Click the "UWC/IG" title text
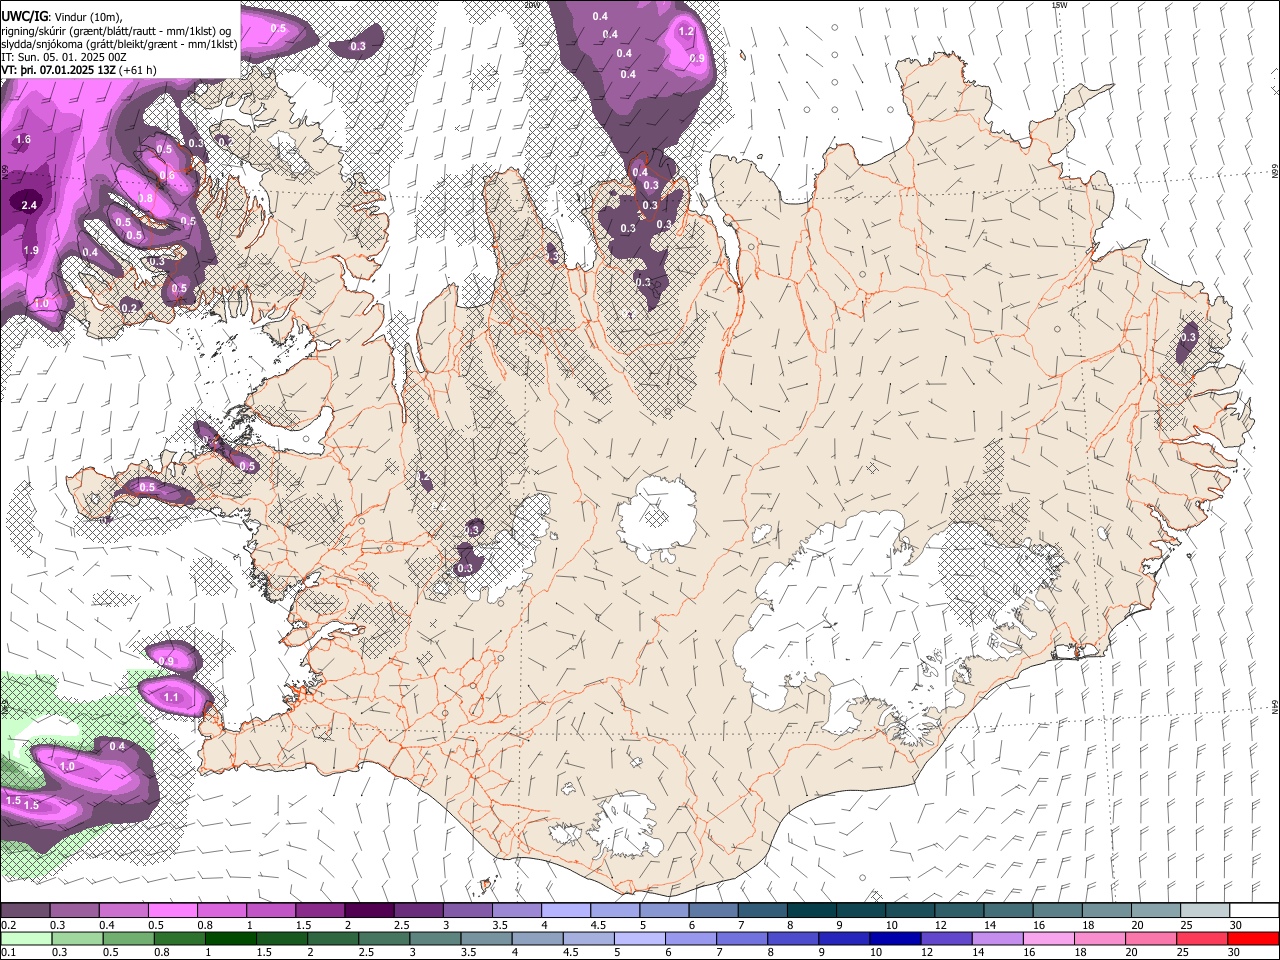The height and width of the screenshot is (960, 1280). [x=24, y=16]
